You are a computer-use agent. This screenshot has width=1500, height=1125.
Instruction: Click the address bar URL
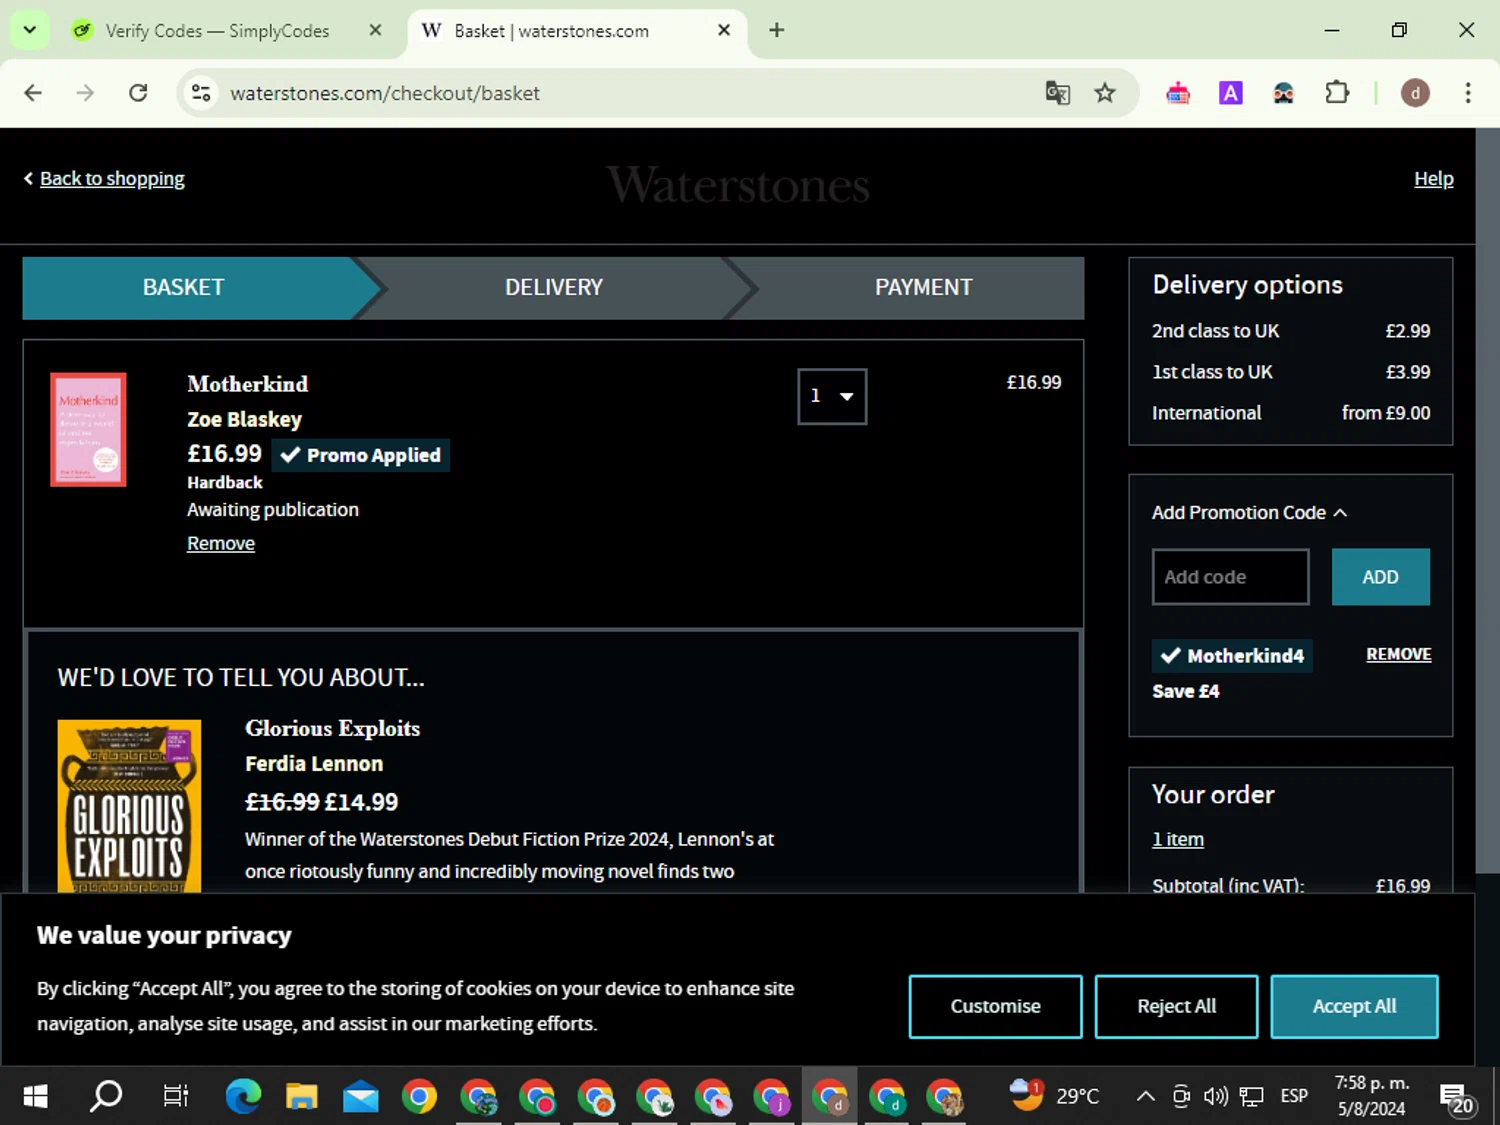click(385, 93)
